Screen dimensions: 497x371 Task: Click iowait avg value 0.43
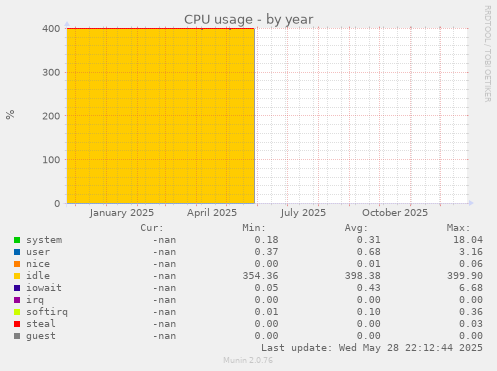point(369,288)
